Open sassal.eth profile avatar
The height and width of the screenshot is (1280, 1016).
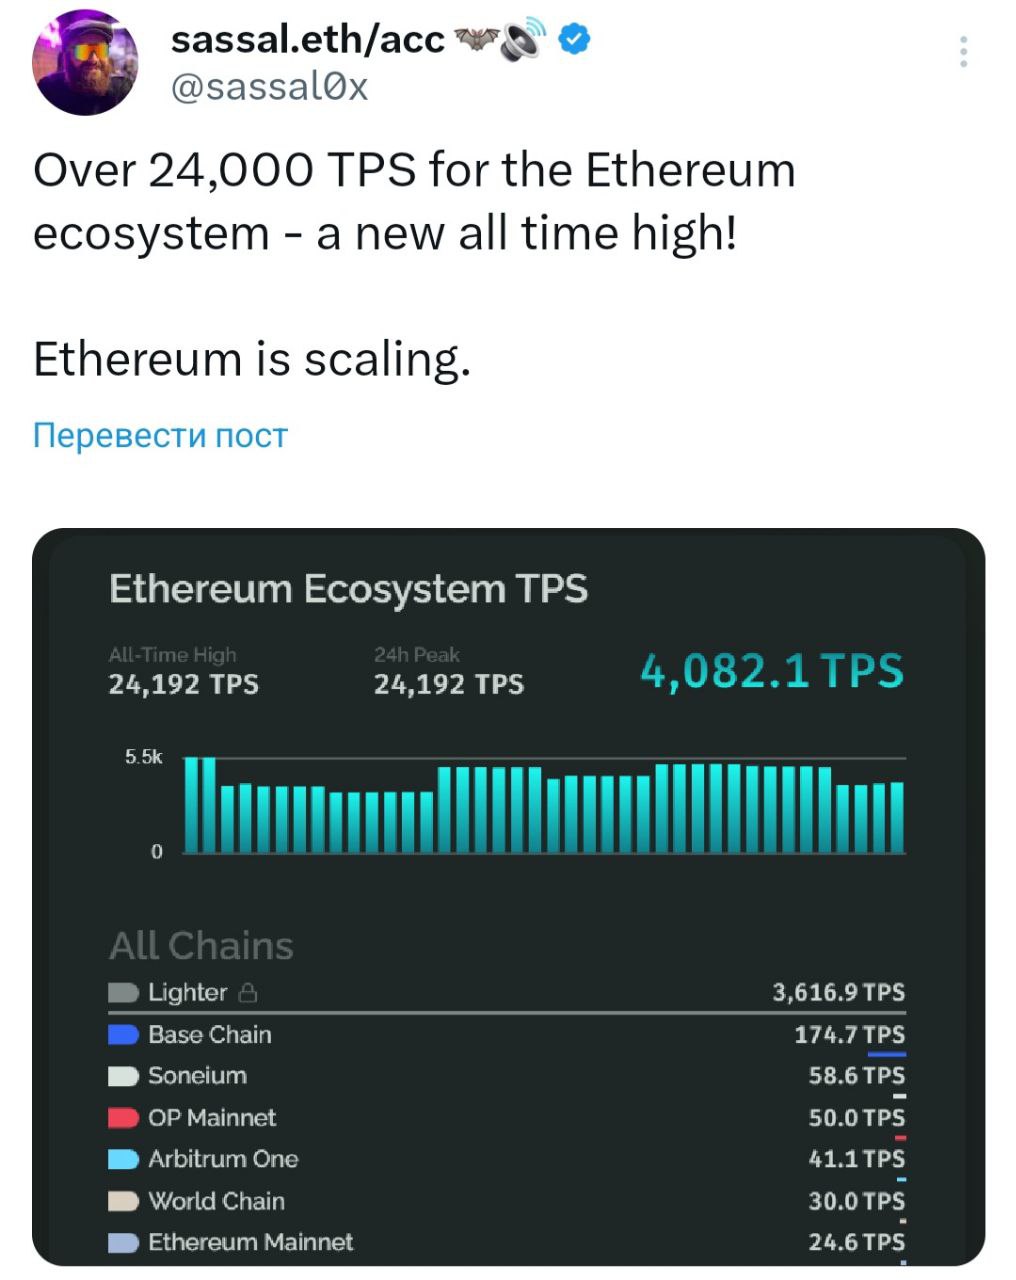pos(84,64)
